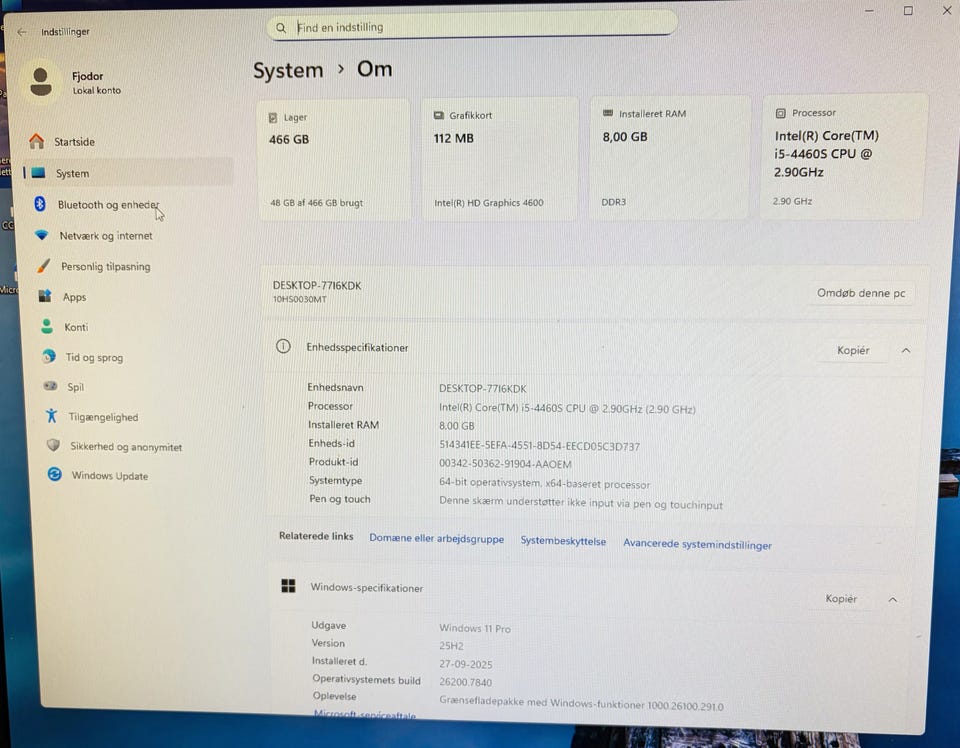Click the Netværk og internet wifi icon
960x748 pixels.
pos(42,235)
